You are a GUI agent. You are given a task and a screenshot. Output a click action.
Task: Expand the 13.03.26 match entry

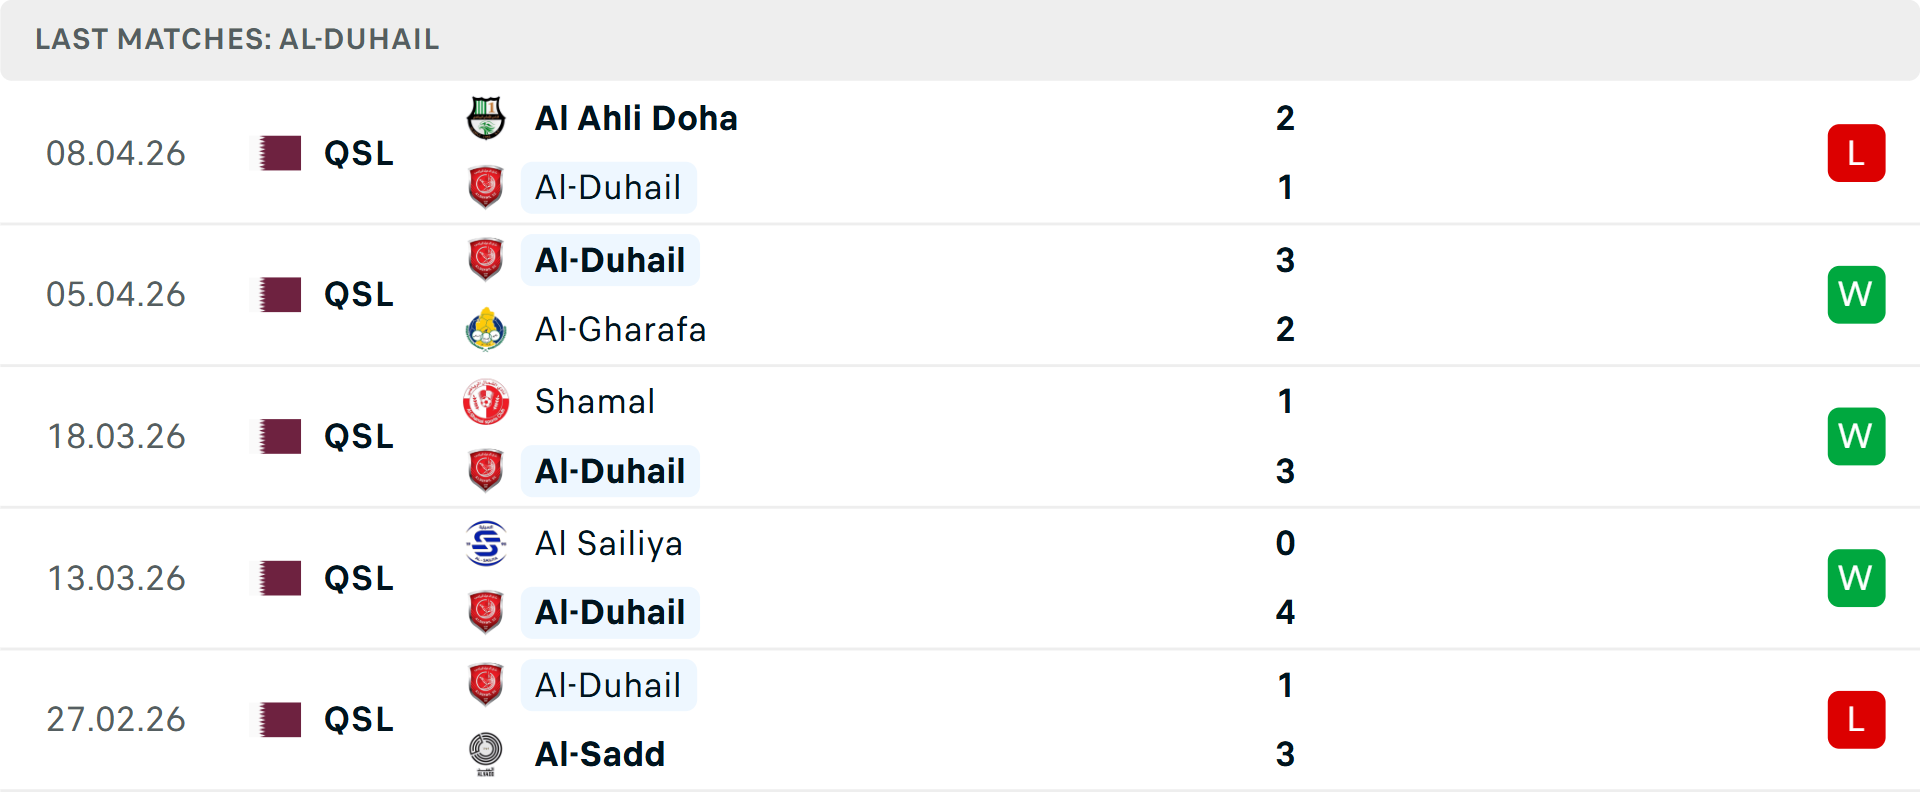(x=1000, y=577)
